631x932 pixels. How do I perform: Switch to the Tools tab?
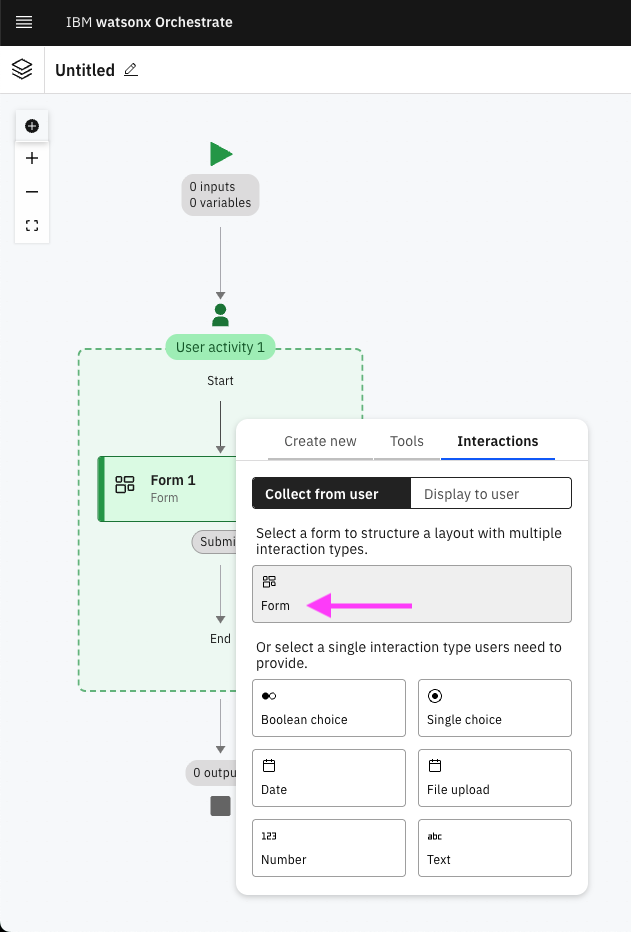pos(407,441)
